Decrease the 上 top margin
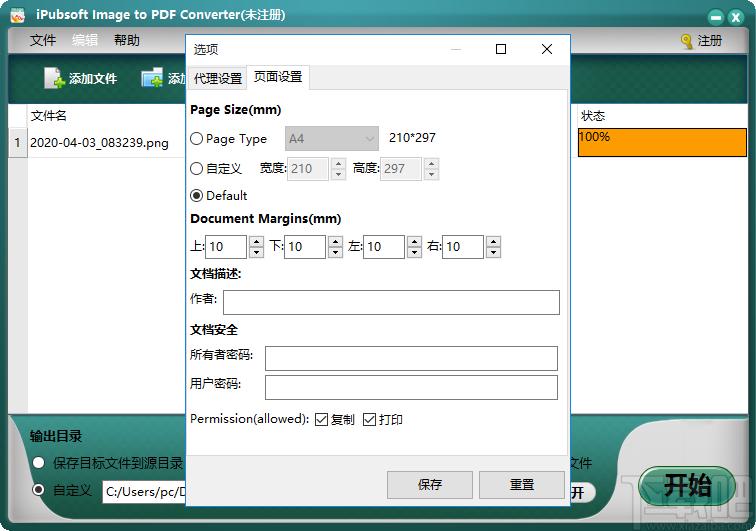 256,252
